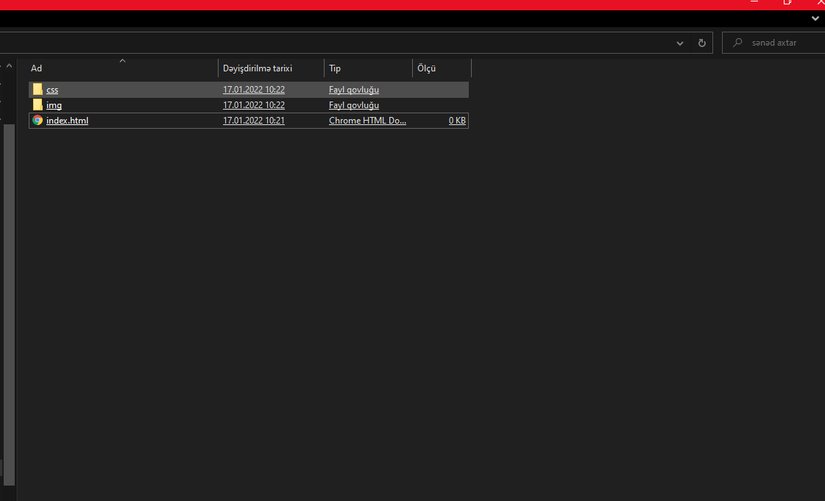The width and height of the screenshot is (825, 501).
Task: Sort files by the Ölçü column
Action: pyautogui.click(x=440, y=68)
